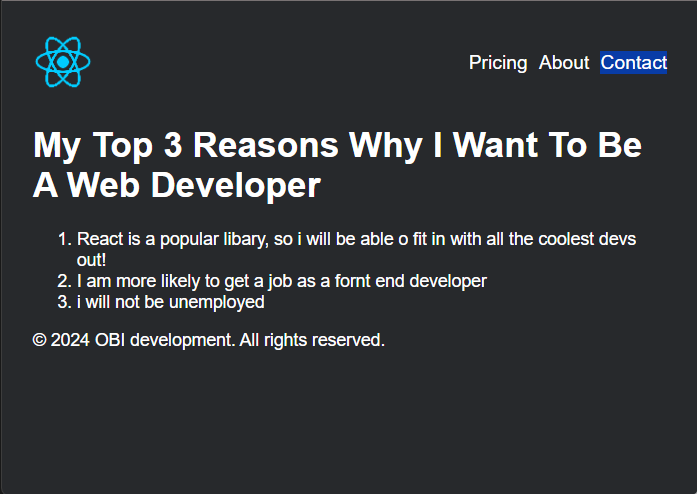
Task: Click the center nucleus of React logo
Action: tap(63, 62)
